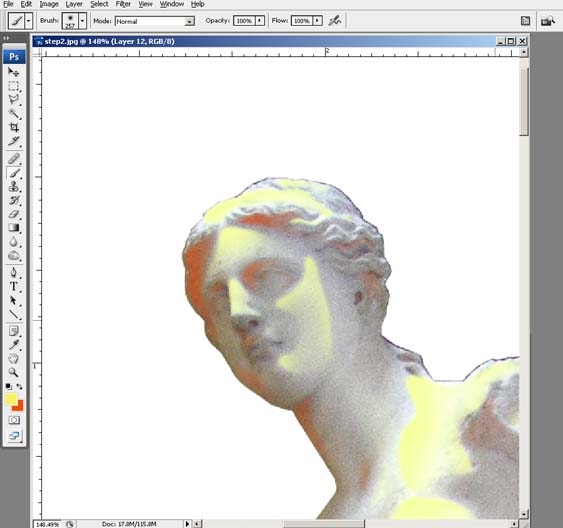Click the scroll up arrow of document
Viewport: 563px width, 528px height.
click(x=524, y=53)
